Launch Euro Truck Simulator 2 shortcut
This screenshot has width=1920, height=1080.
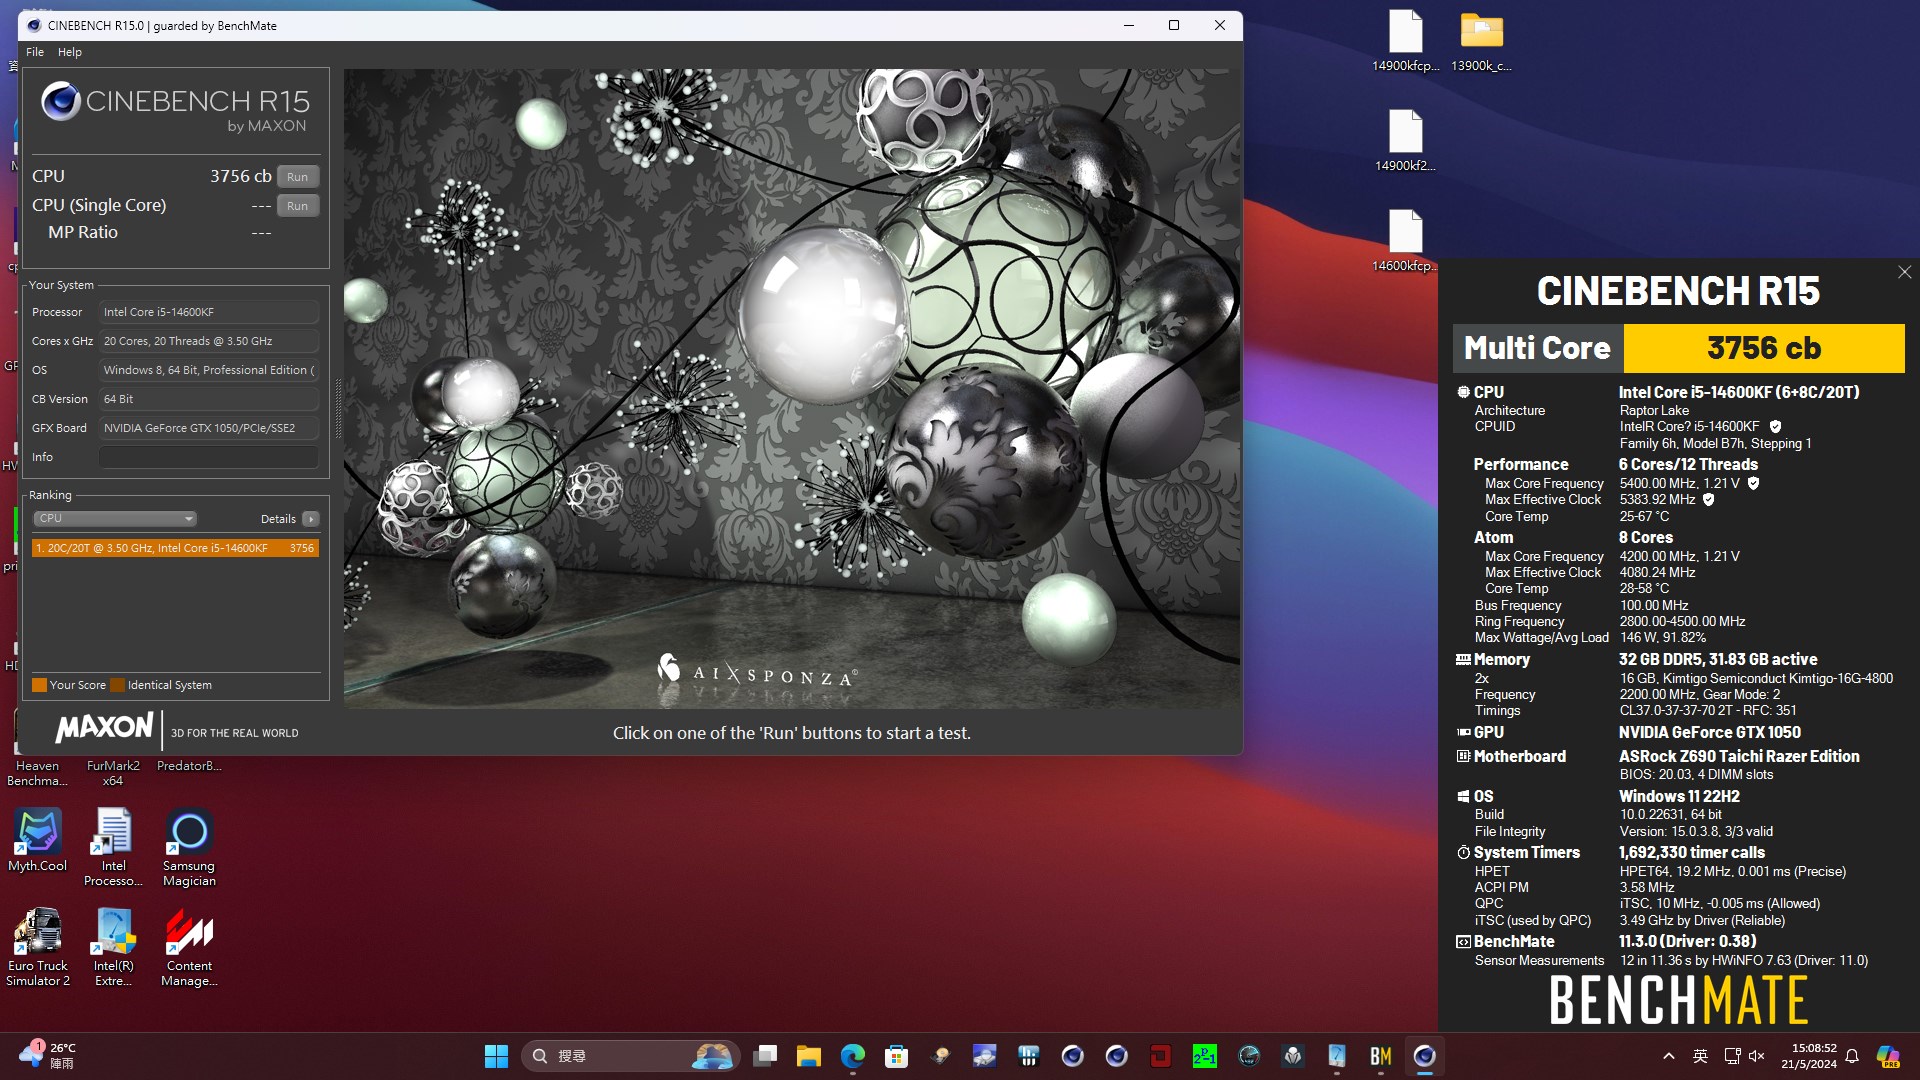tap(38, 948)
